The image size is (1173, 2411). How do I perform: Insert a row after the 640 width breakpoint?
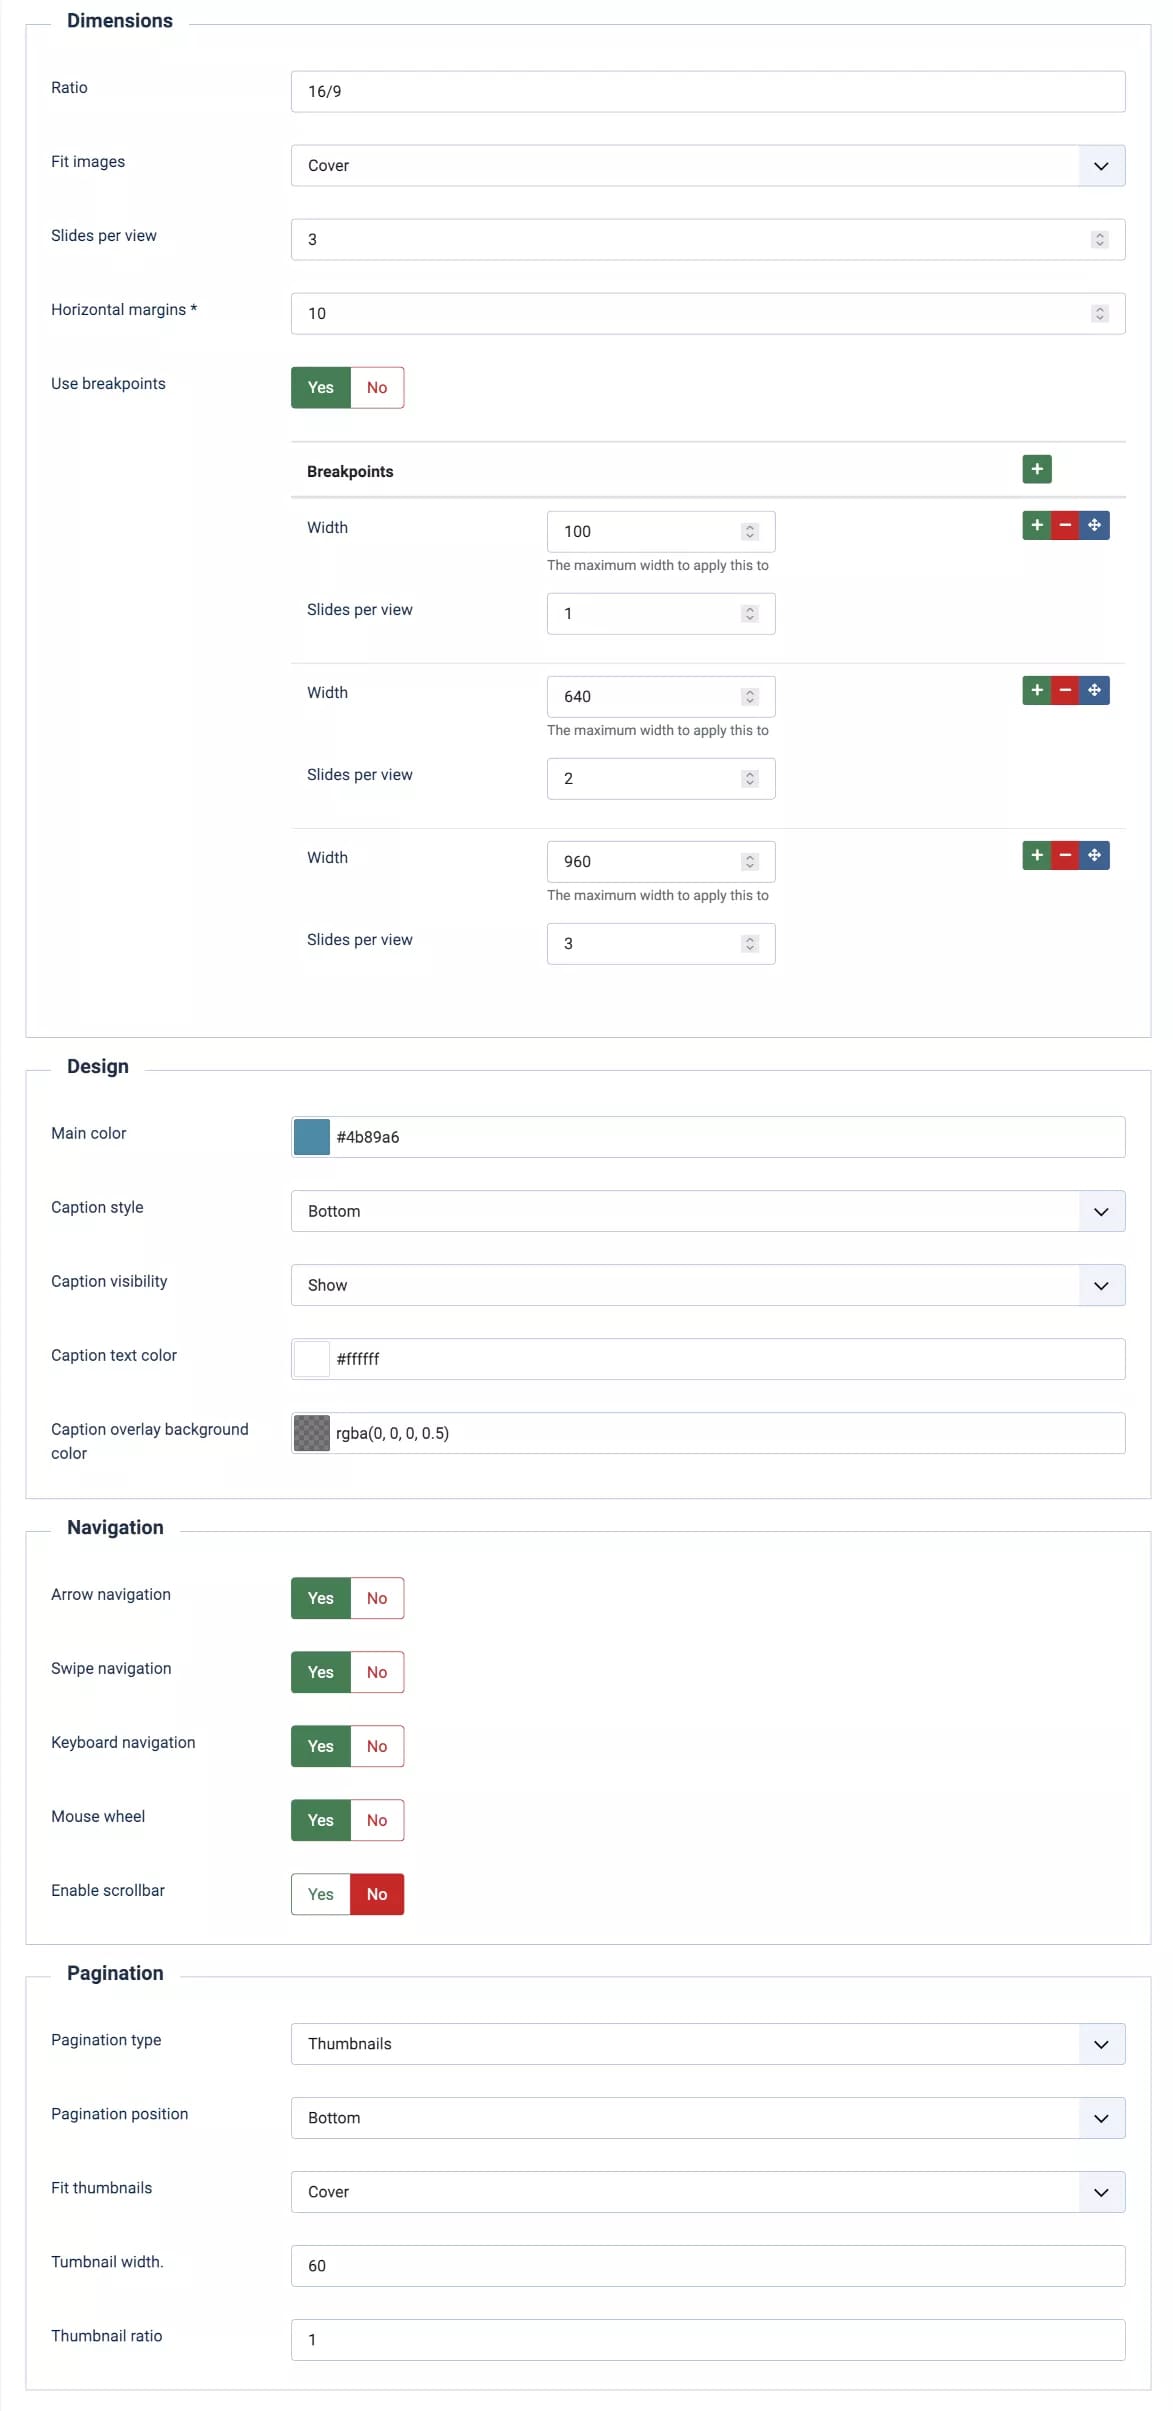click(x=1036, y=690)
